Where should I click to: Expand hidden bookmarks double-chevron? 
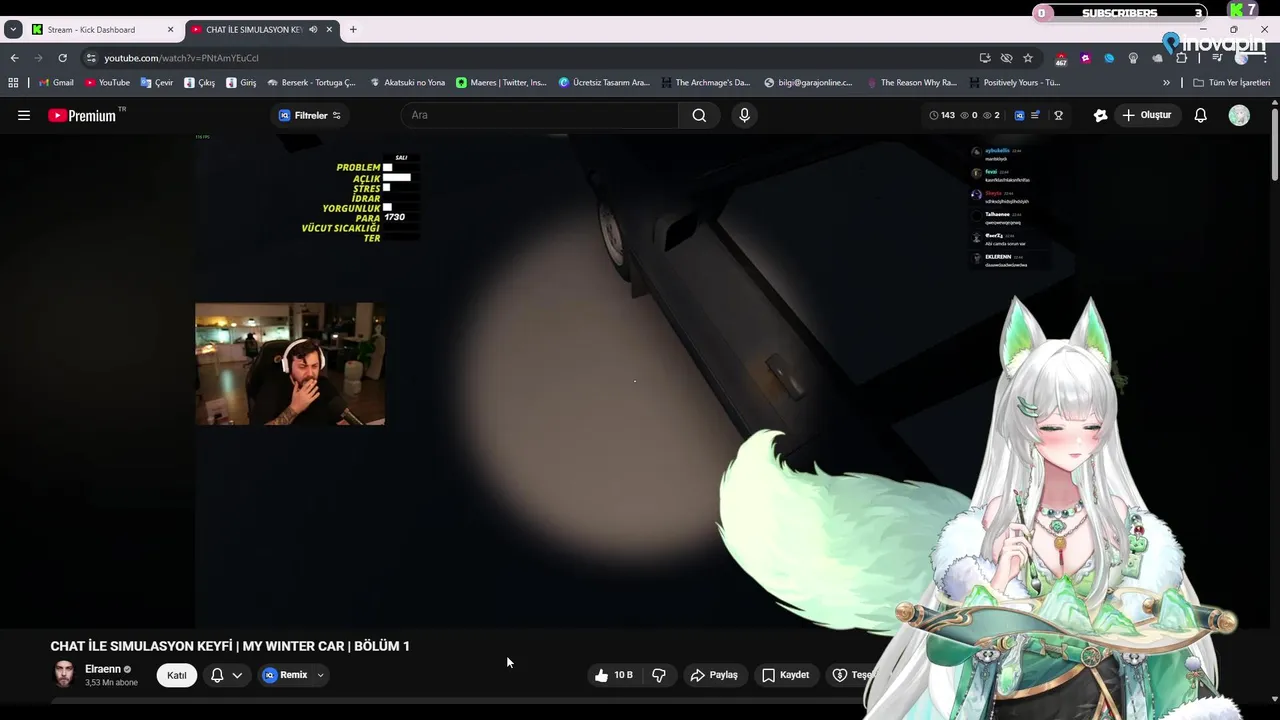pyautogui.click(x=1166, y=83)
